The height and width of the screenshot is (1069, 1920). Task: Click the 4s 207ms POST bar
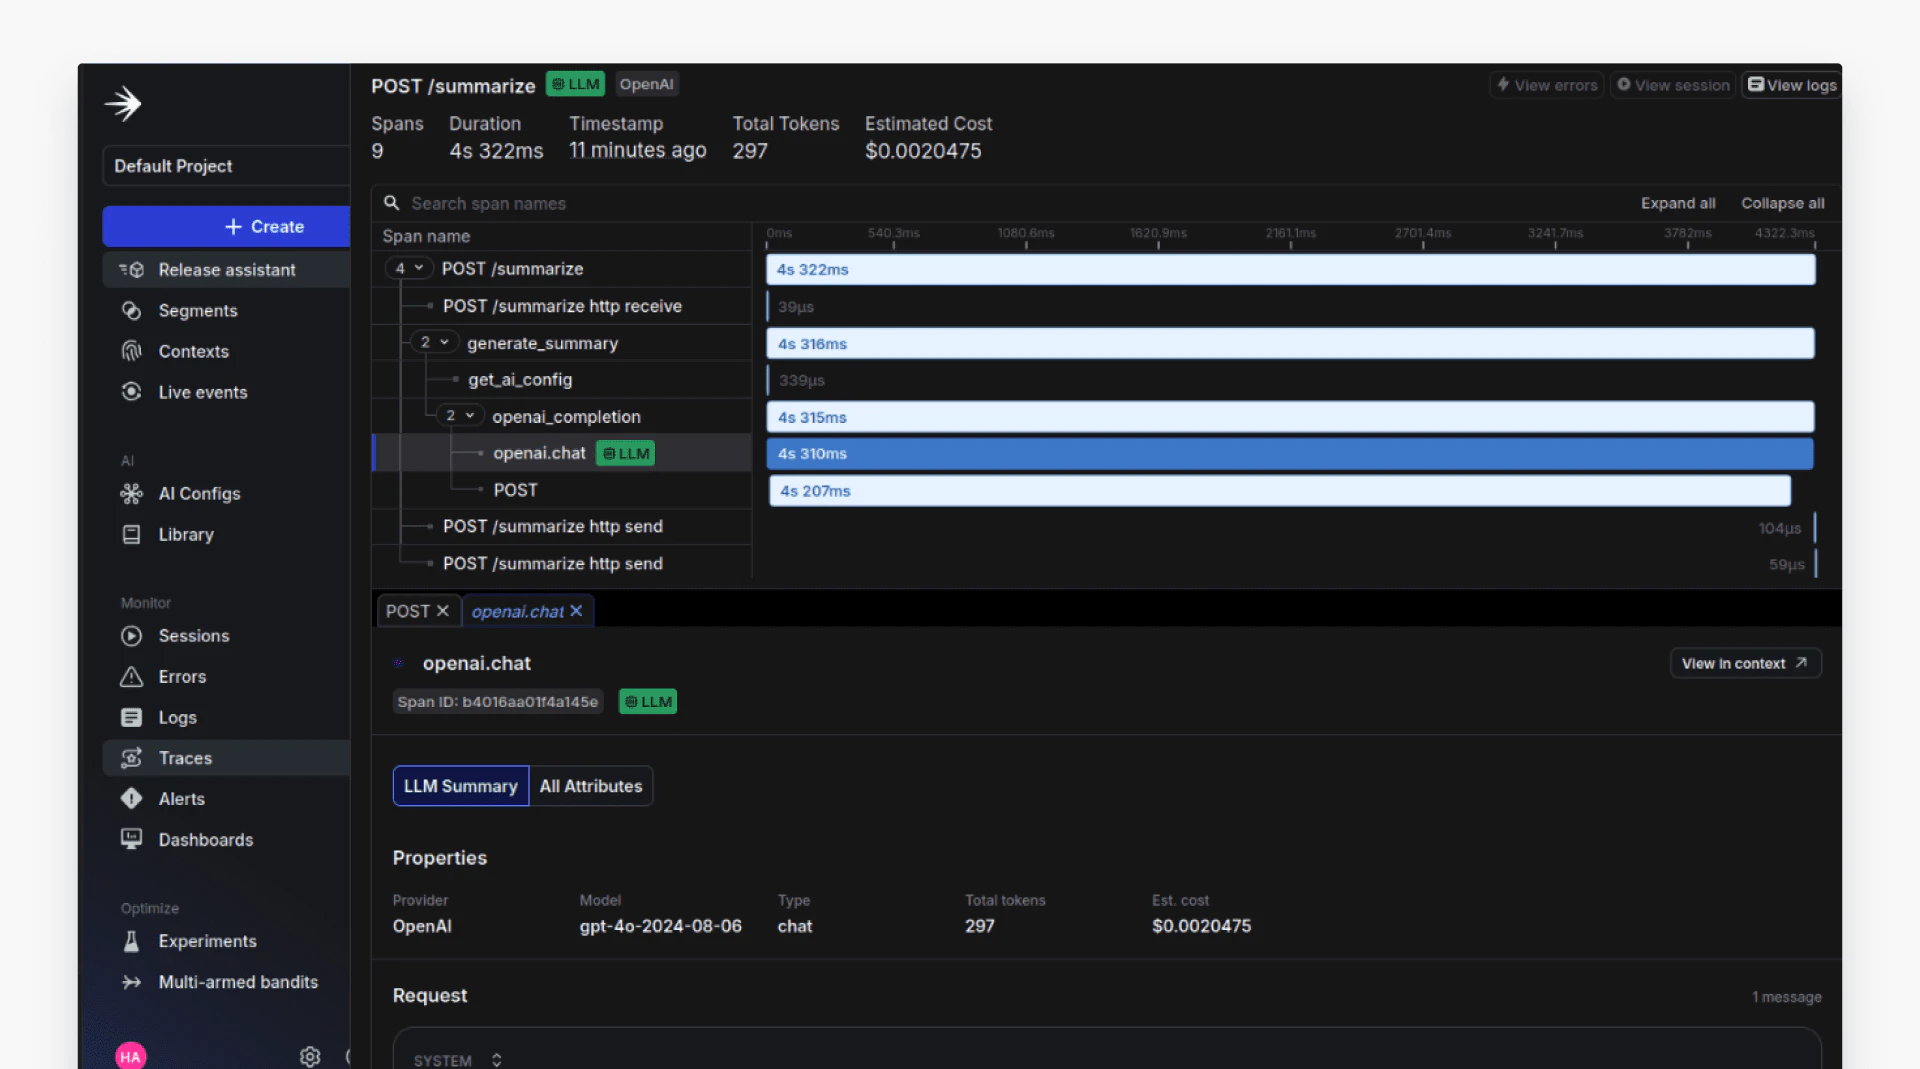click(1280, 490)
